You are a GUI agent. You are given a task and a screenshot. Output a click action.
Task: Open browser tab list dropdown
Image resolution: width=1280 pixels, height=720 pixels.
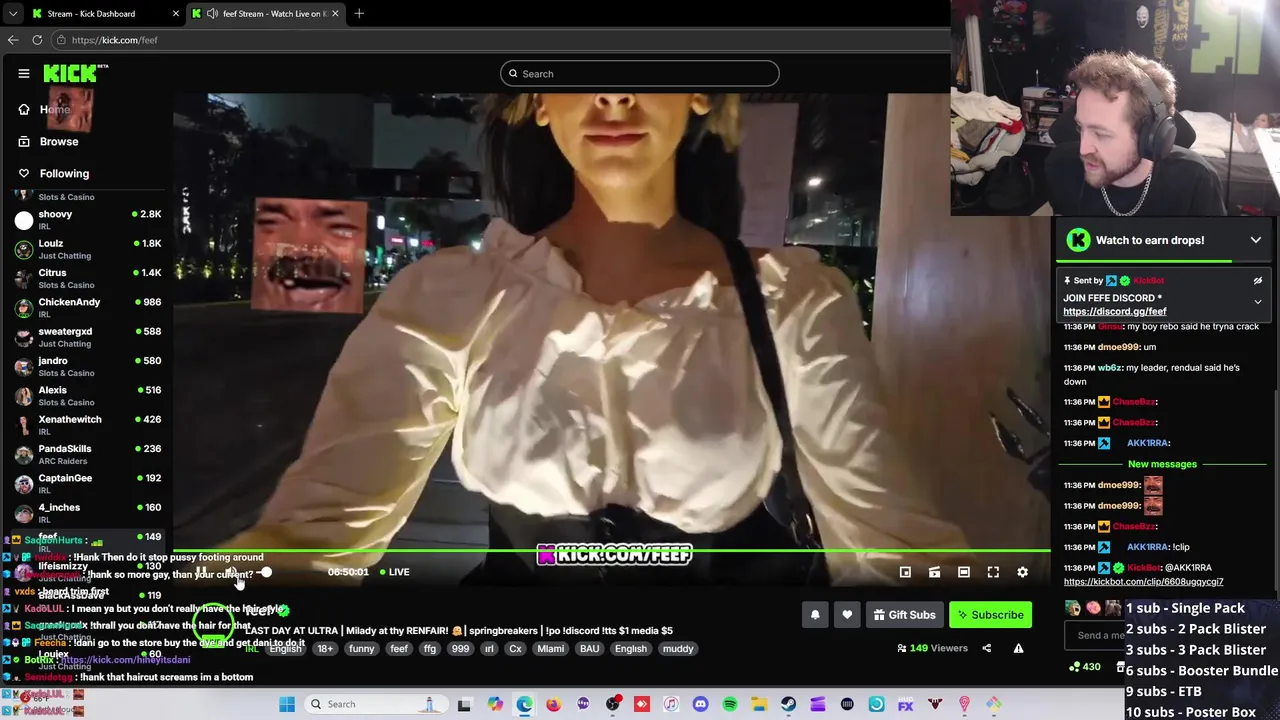(12, 13)
